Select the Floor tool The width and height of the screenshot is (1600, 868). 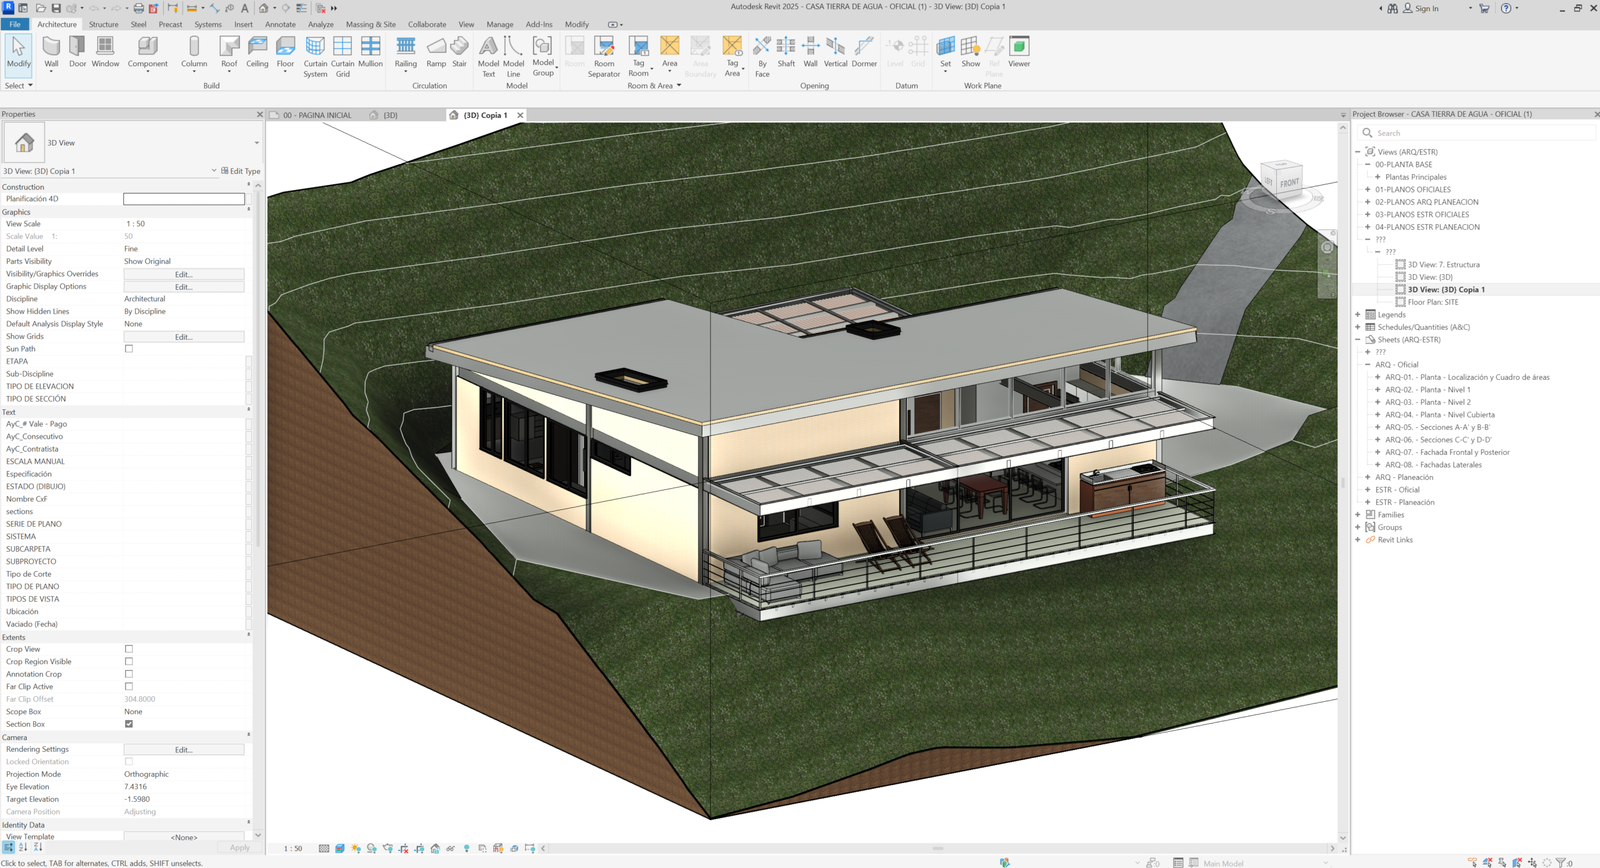click(x=285, y=53)
